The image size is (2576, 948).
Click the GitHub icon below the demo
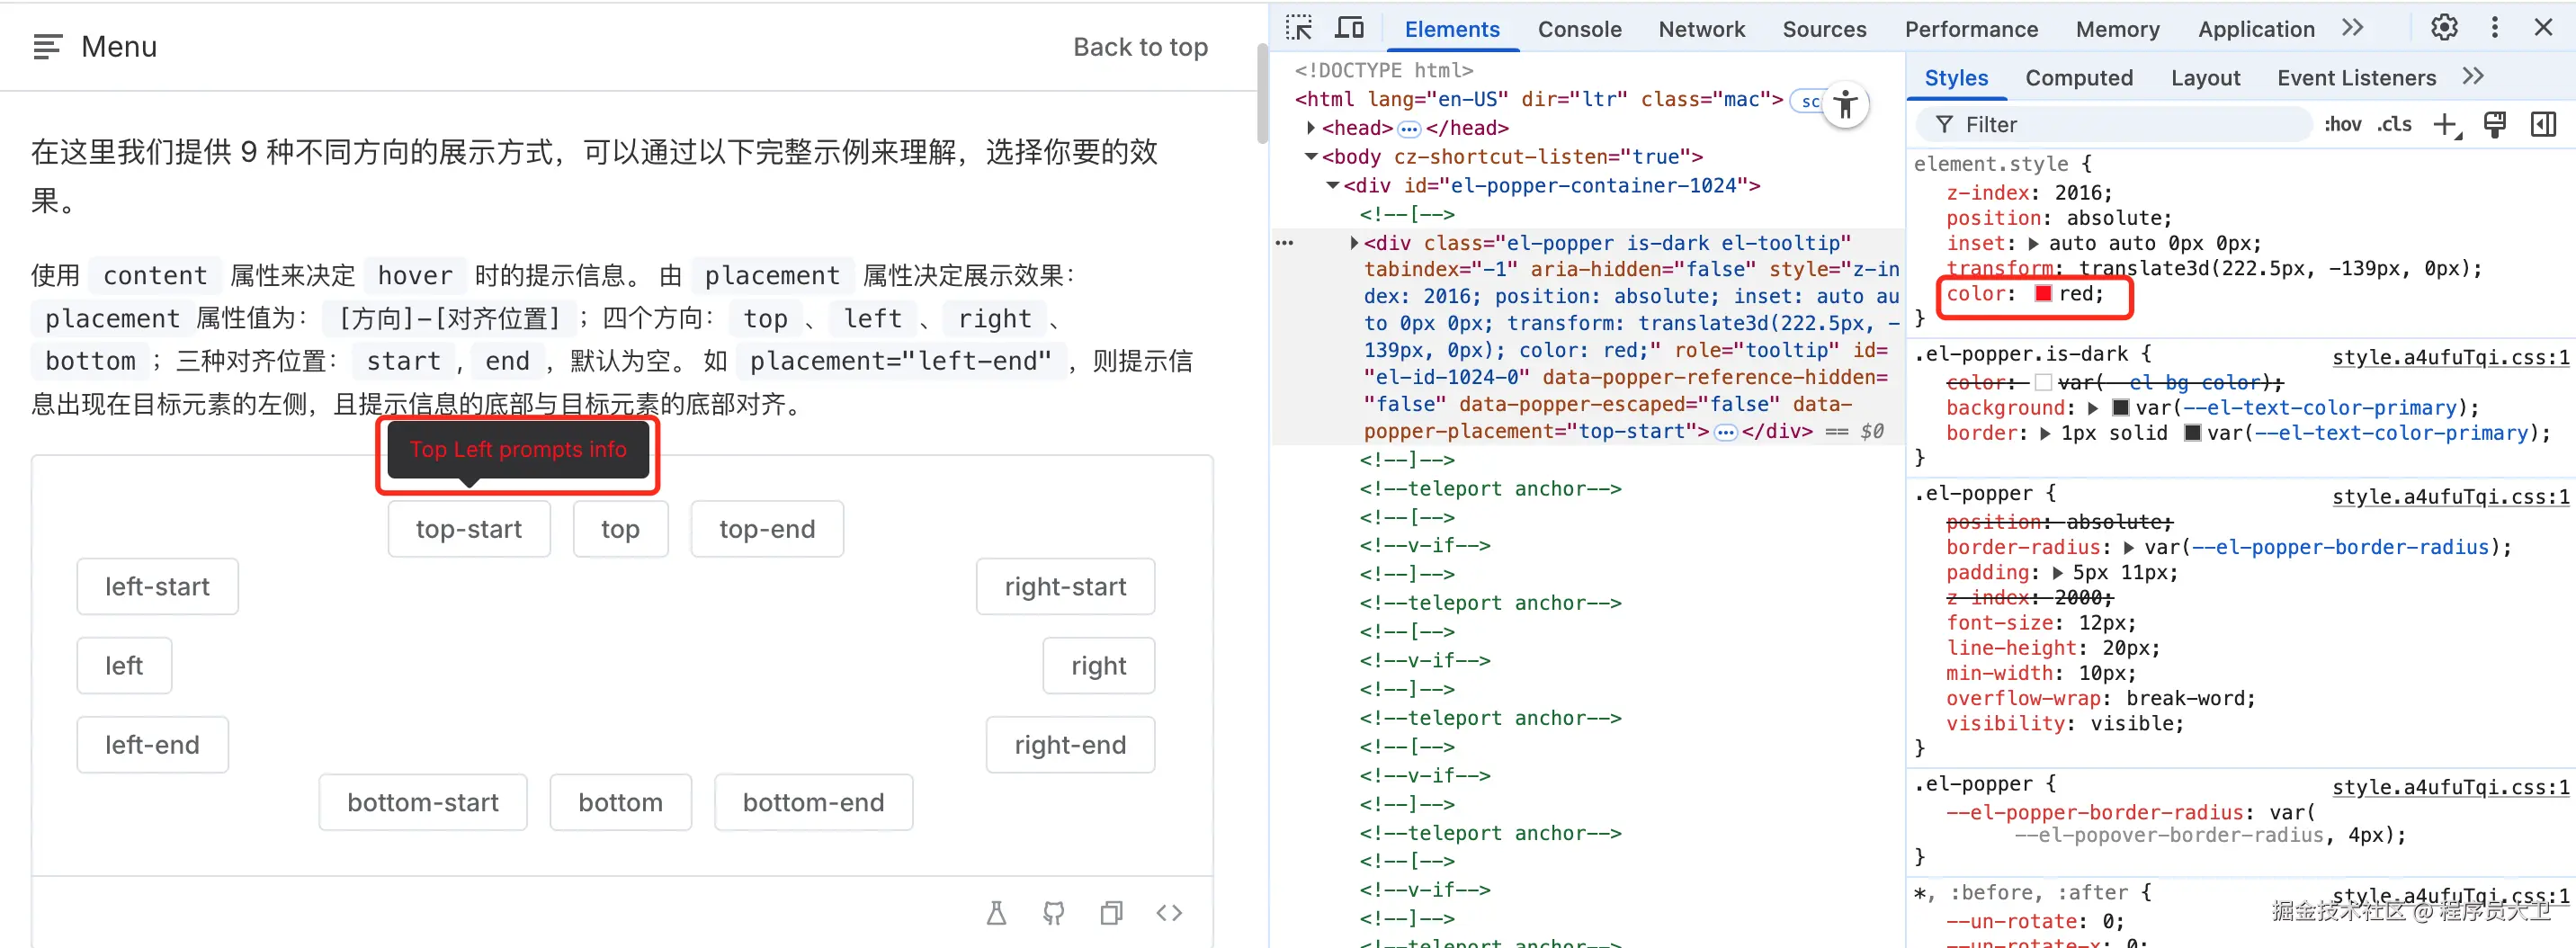pos(1053,912)
